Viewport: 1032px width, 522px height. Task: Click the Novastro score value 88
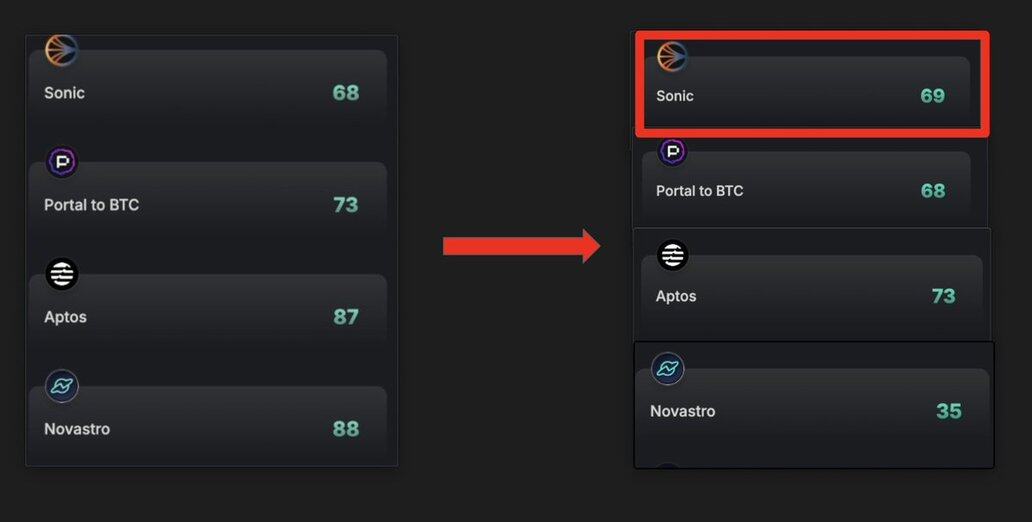pos(346,429)
